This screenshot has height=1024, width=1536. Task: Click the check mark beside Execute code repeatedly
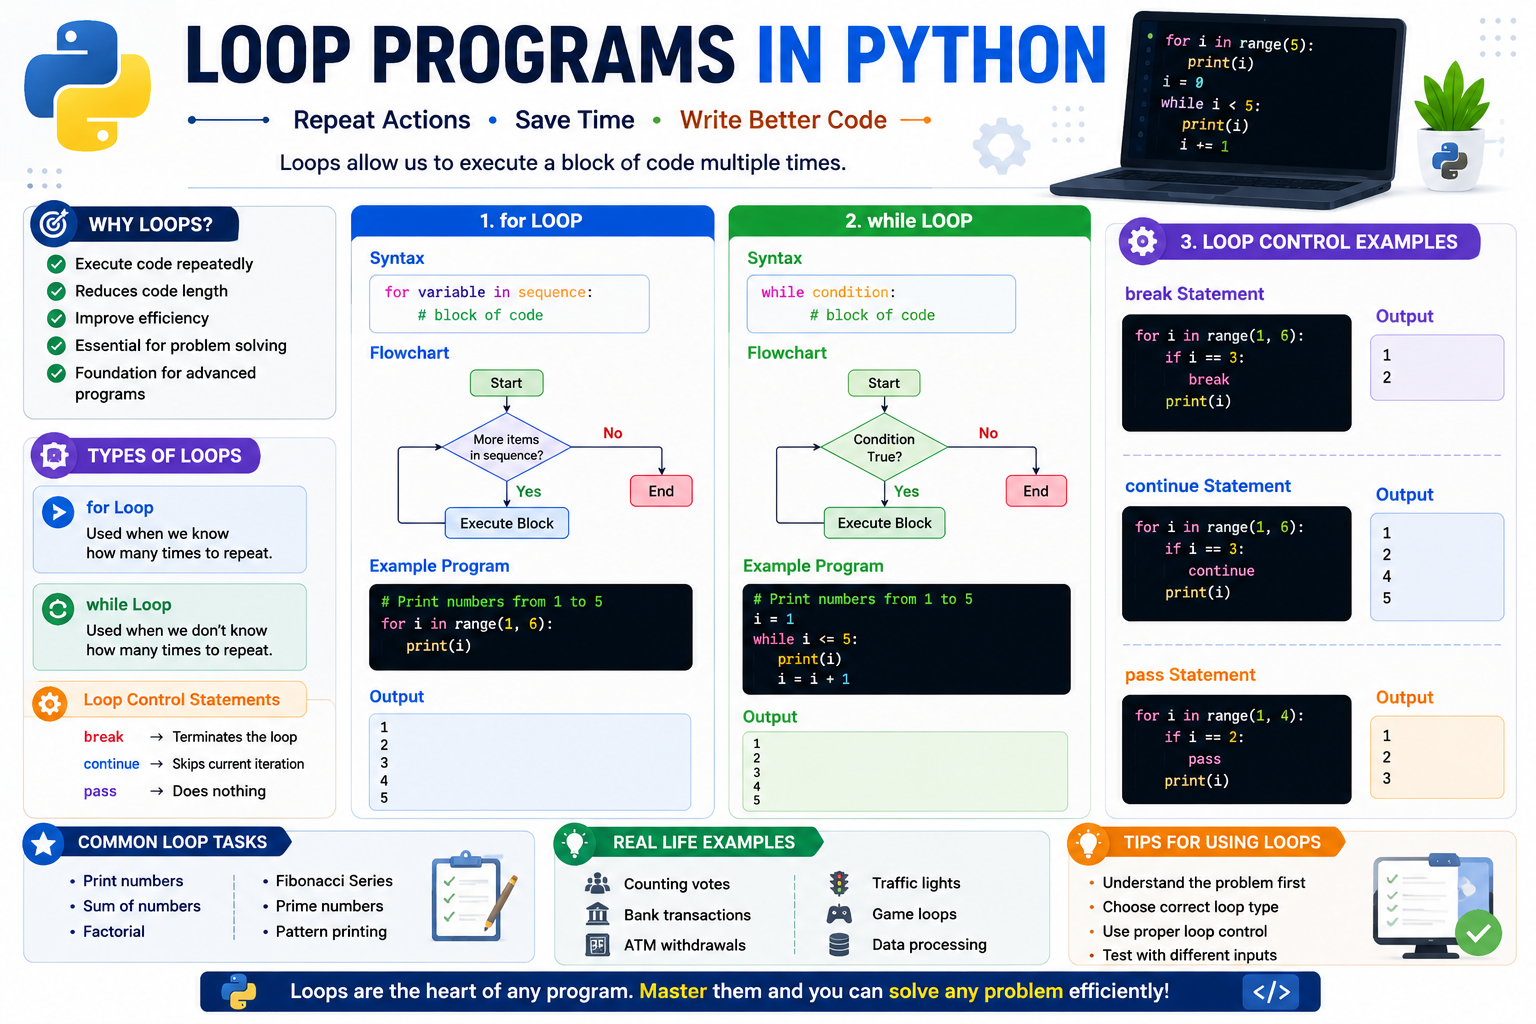click(57, 264)
